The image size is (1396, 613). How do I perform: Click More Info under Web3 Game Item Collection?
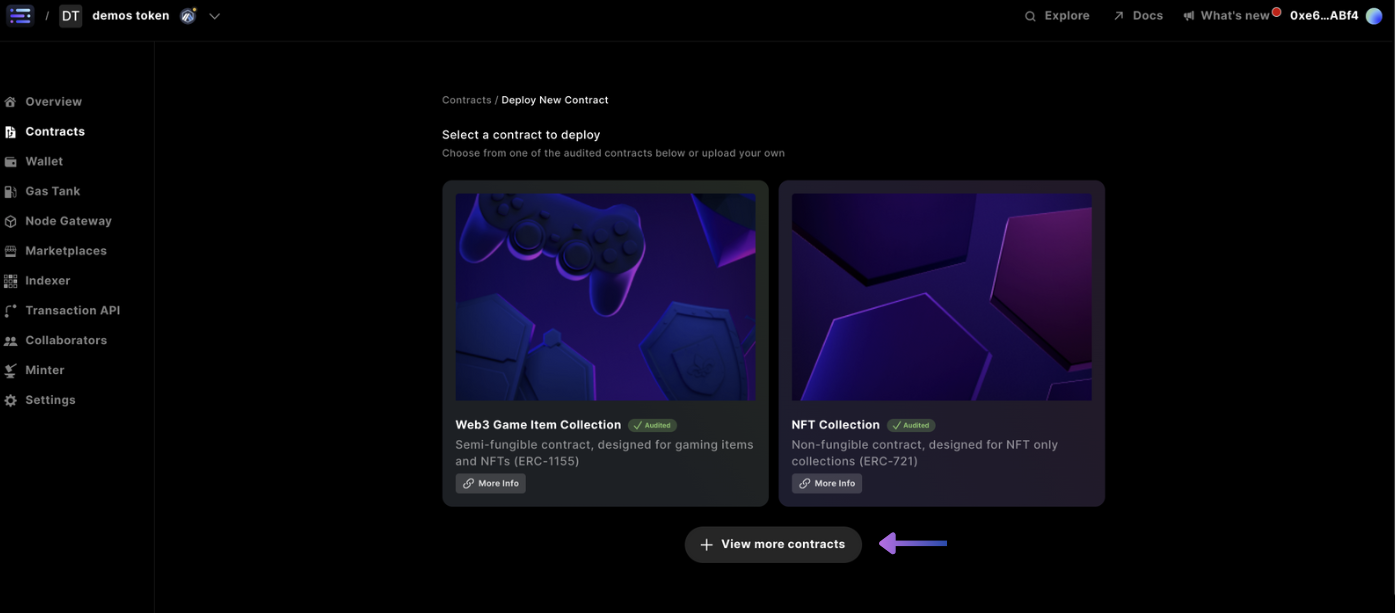click(490, 484)
